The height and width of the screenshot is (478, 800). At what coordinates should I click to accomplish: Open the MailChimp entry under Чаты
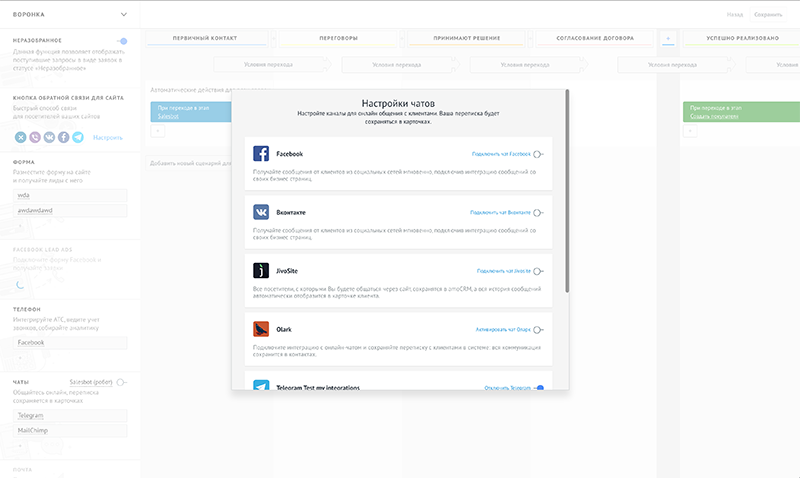(x=70, y=431)
